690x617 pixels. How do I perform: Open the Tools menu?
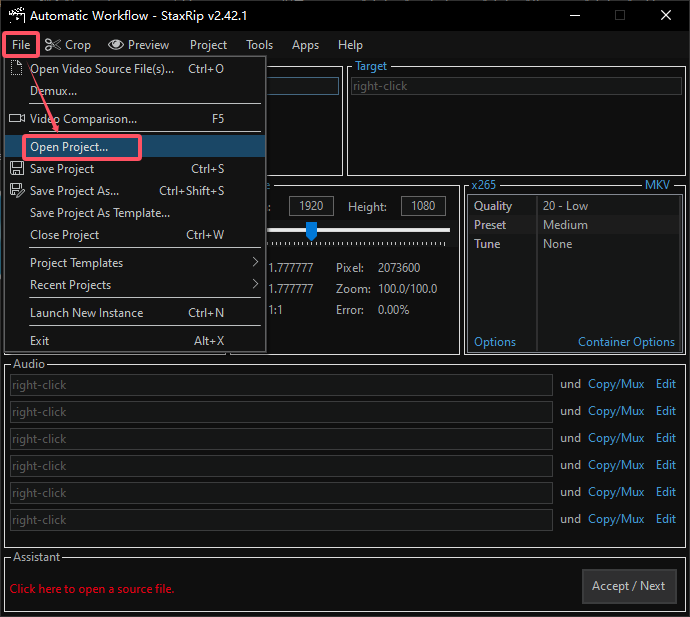pyautogui.click(x=259, y=45)
